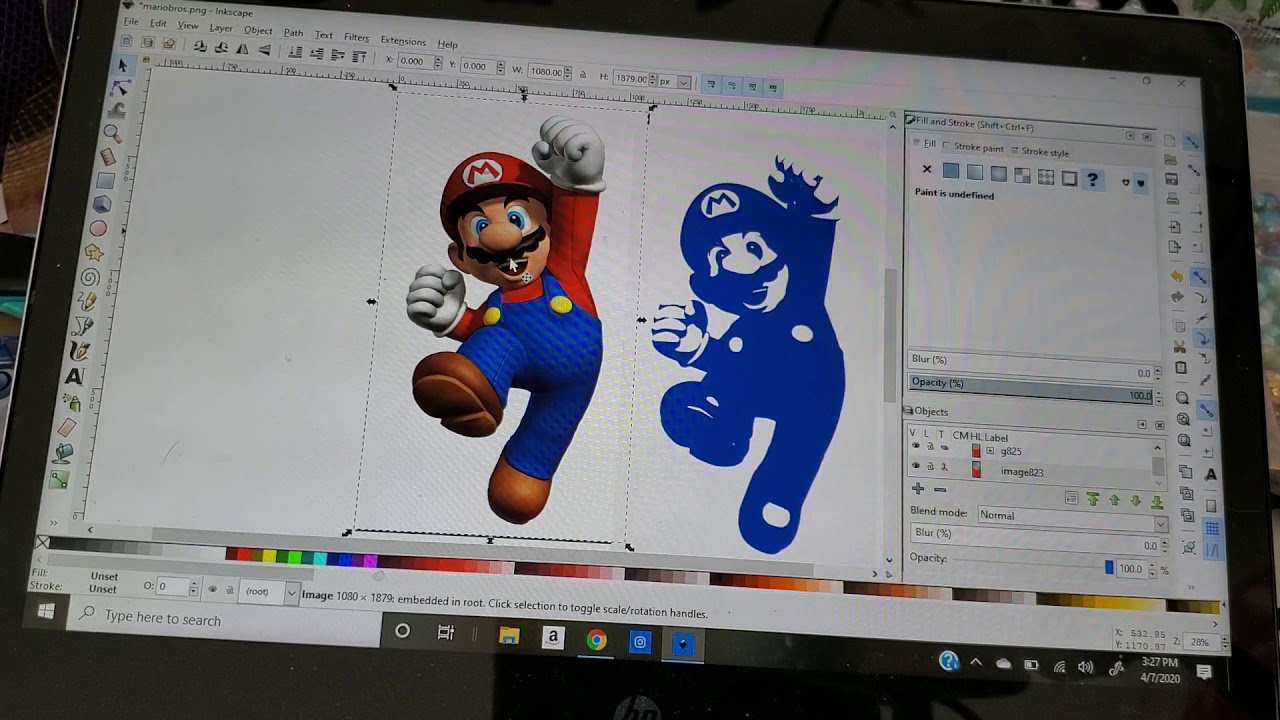Select the Zoom magnifier tool
The height and width of the screenshot is (720, 1280).
[x=112, y=133]
